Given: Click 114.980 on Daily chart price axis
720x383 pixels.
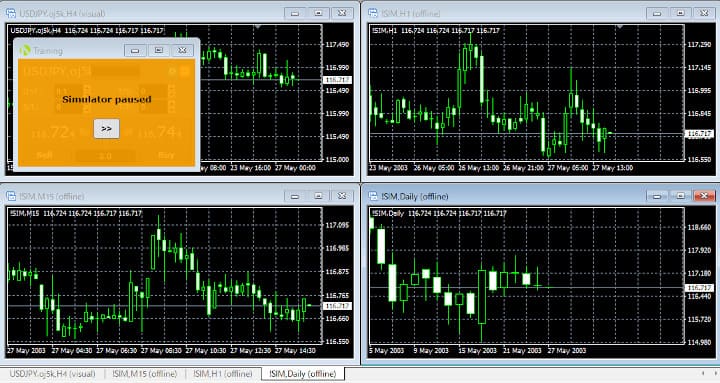Looking at the screenshot, I should pos(699,342).
